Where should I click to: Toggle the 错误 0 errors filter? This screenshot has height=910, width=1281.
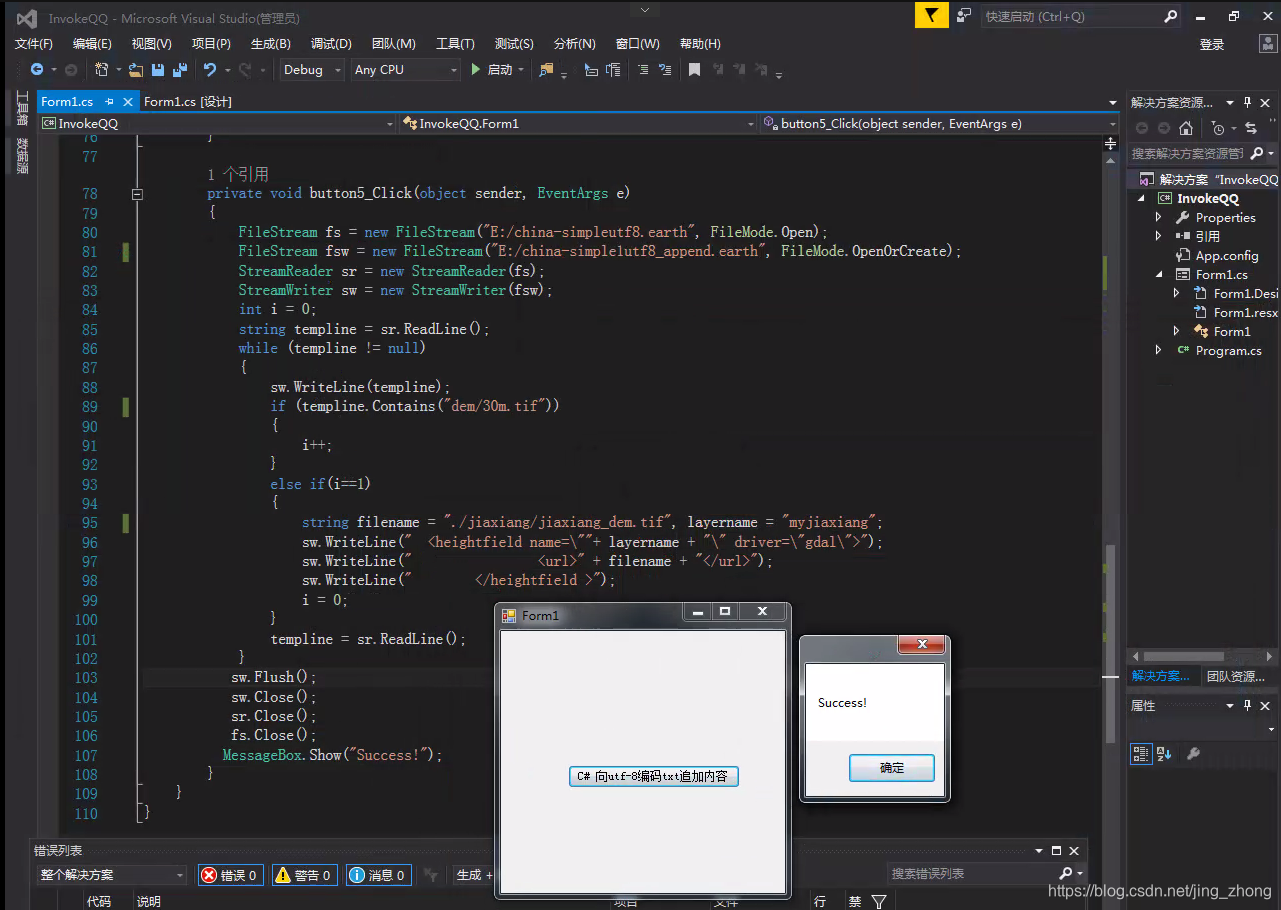[230, 875]
